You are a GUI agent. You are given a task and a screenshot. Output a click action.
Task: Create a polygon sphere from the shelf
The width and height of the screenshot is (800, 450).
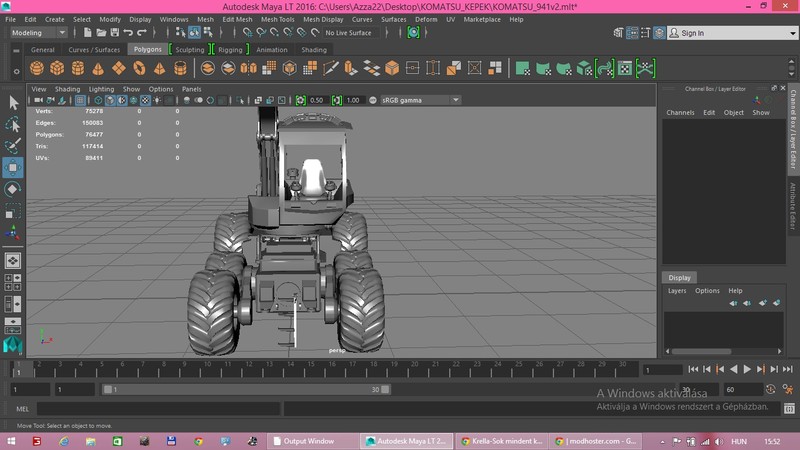37,68
